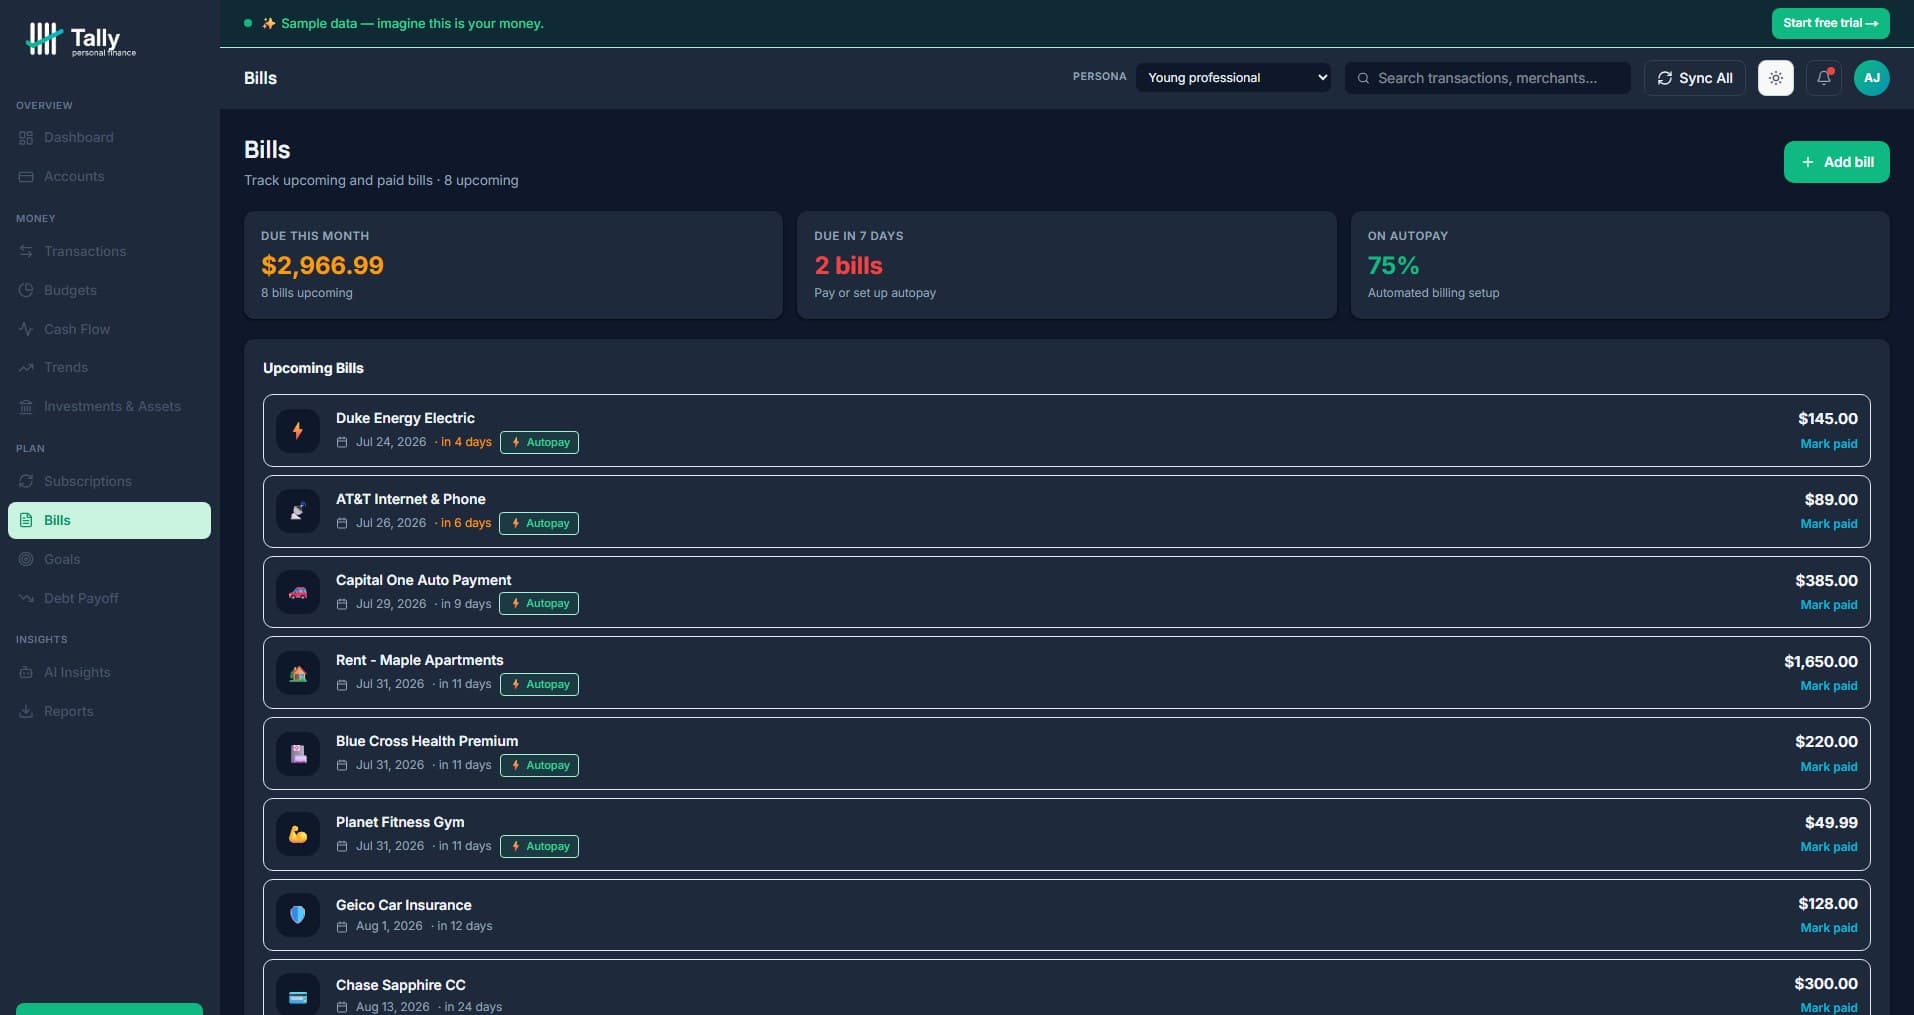The image size is (1914, 1015).
Task: Select Trends in the sidebar
Action: point(109,367)
